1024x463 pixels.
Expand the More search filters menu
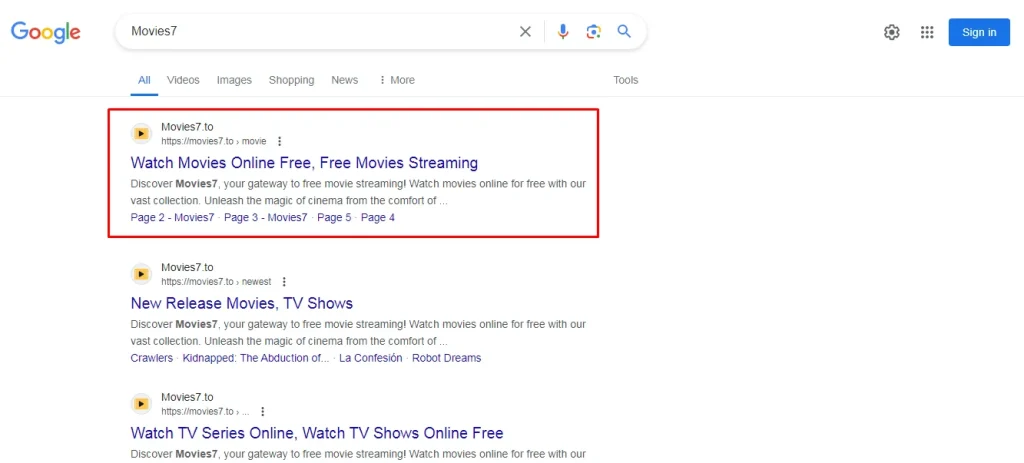tap(396, 80)
